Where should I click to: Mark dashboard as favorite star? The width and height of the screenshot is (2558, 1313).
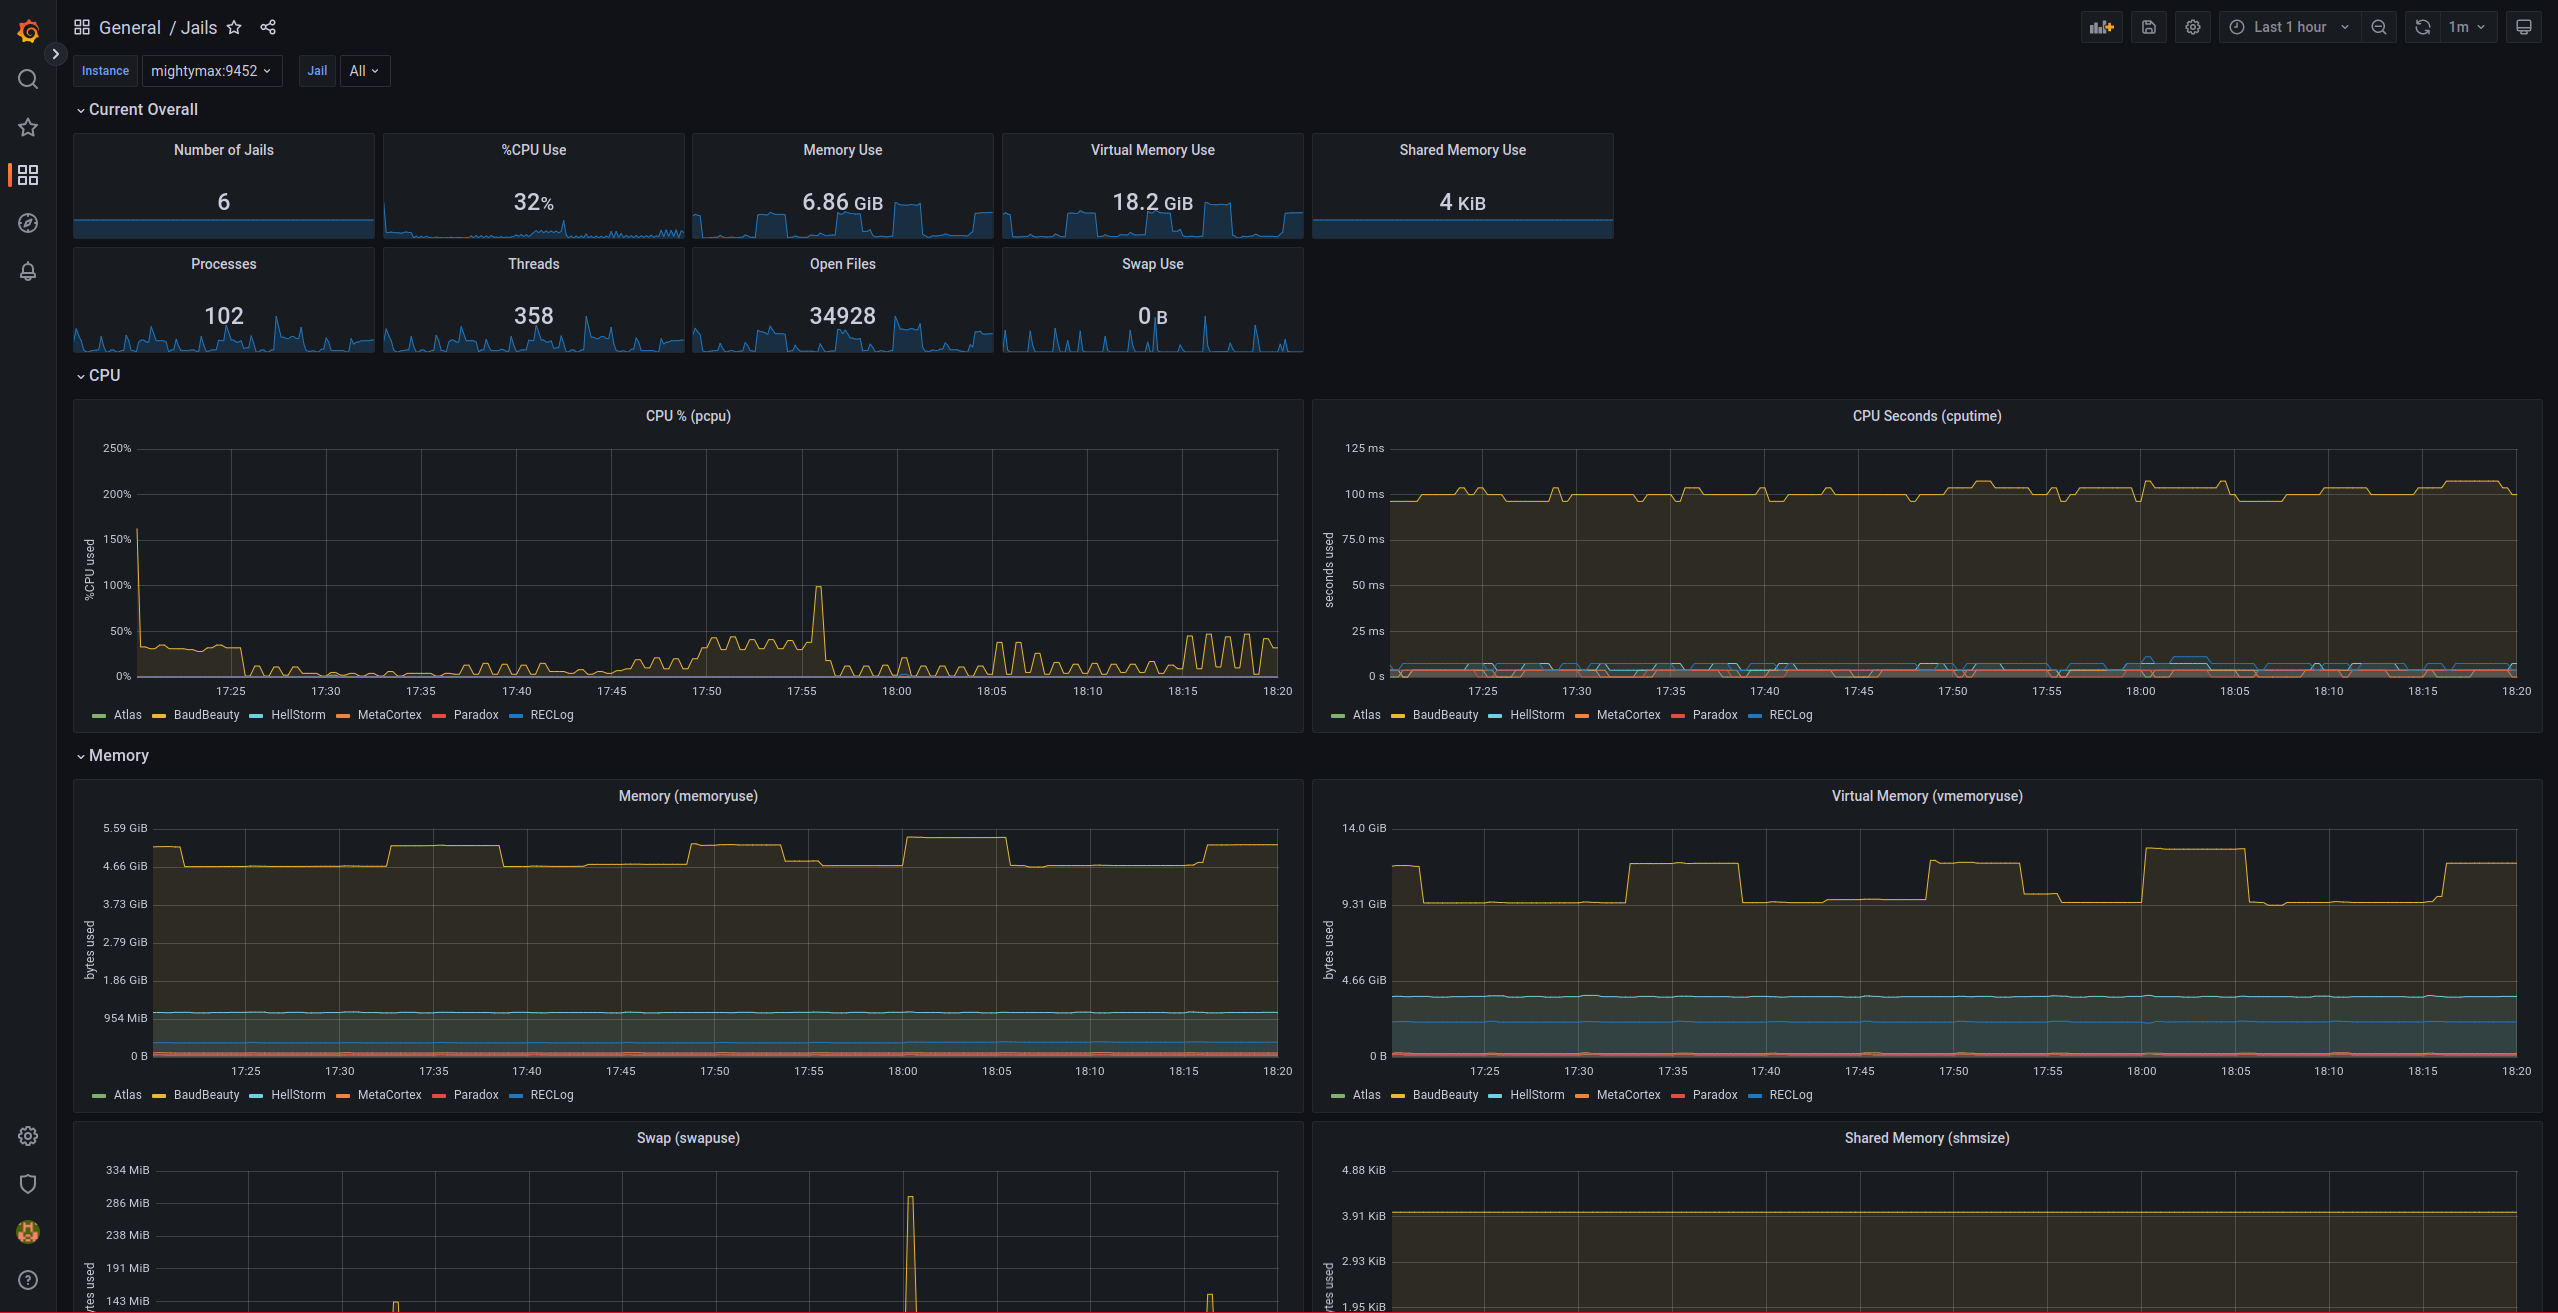[x=234, y=27]
